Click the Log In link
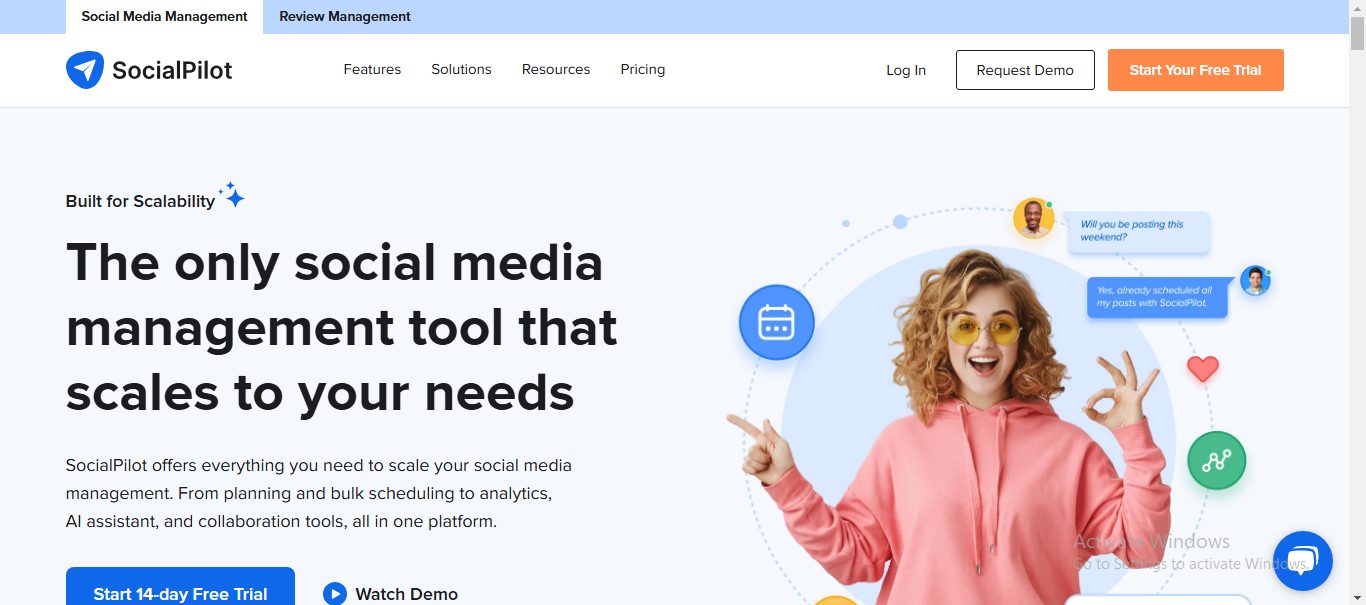 coord(906,70)
